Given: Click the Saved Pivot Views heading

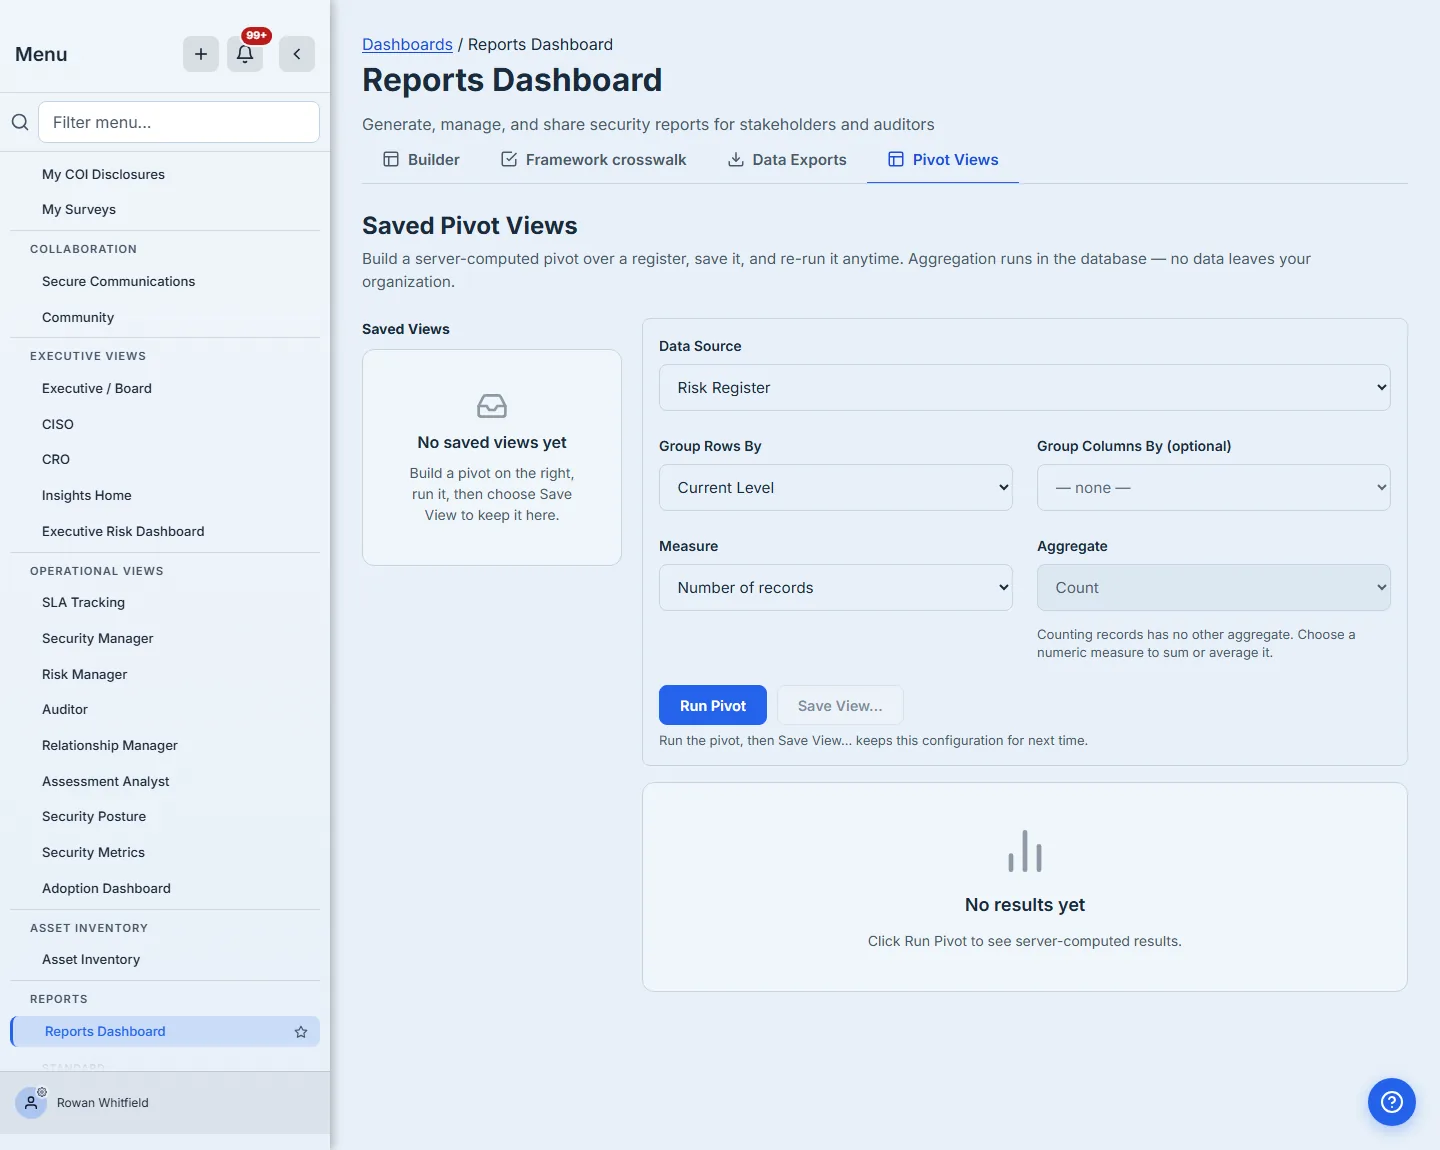Looking at the screenshot, I should tap(470, 226).
